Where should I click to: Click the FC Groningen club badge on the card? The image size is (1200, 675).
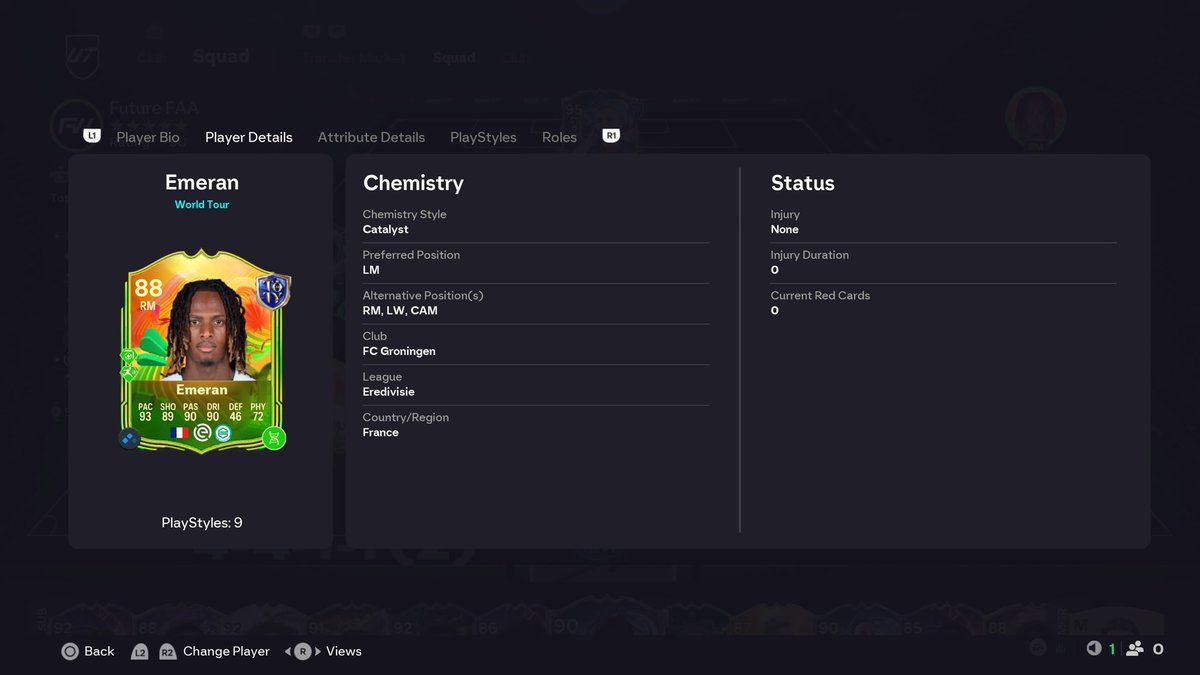[224, 433]
